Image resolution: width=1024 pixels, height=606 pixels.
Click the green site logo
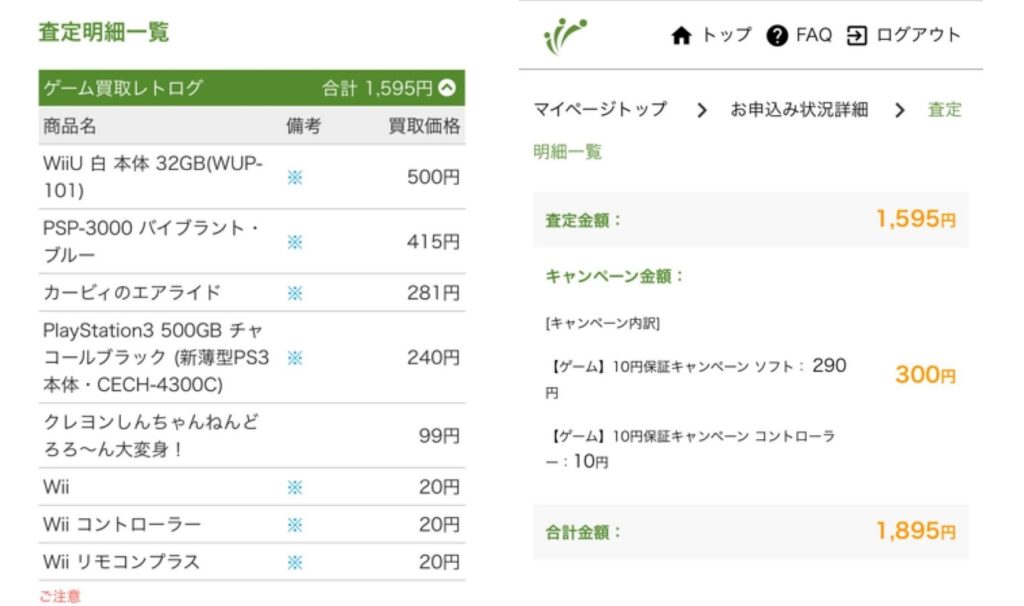[x=566, y=36]
